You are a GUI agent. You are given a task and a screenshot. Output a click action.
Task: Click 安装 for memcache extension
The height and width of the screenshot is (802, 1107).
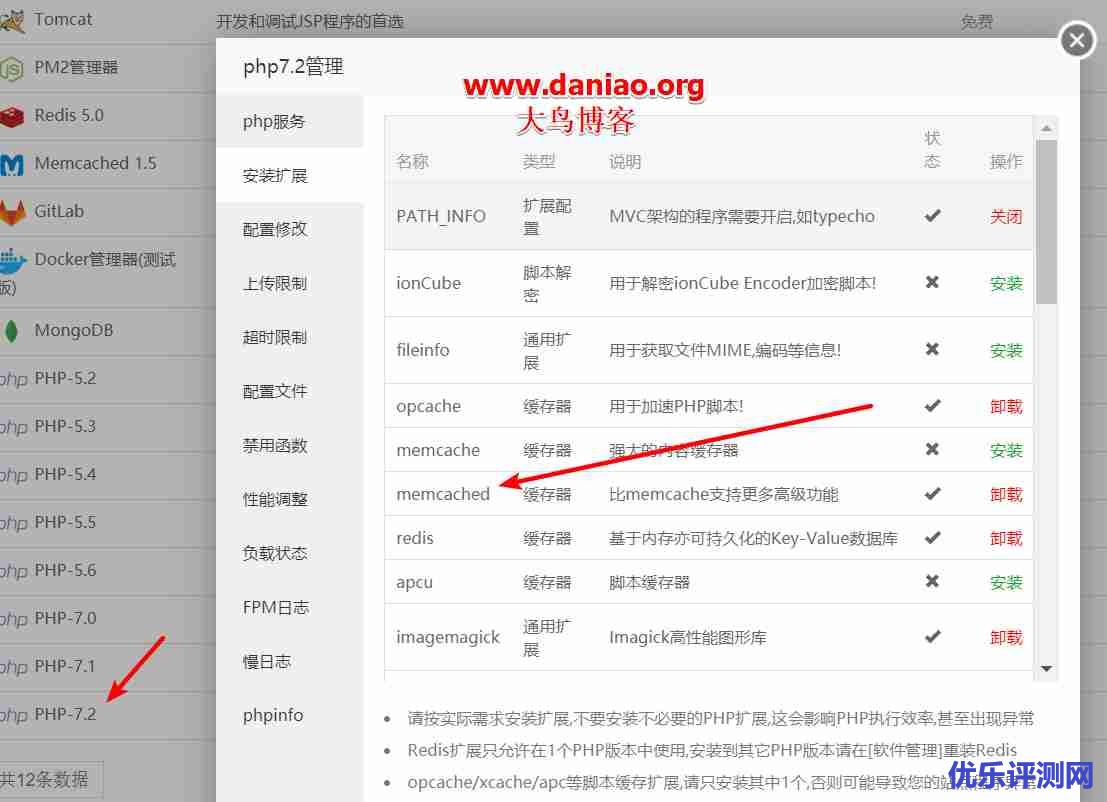click(x=1005, y=450)
